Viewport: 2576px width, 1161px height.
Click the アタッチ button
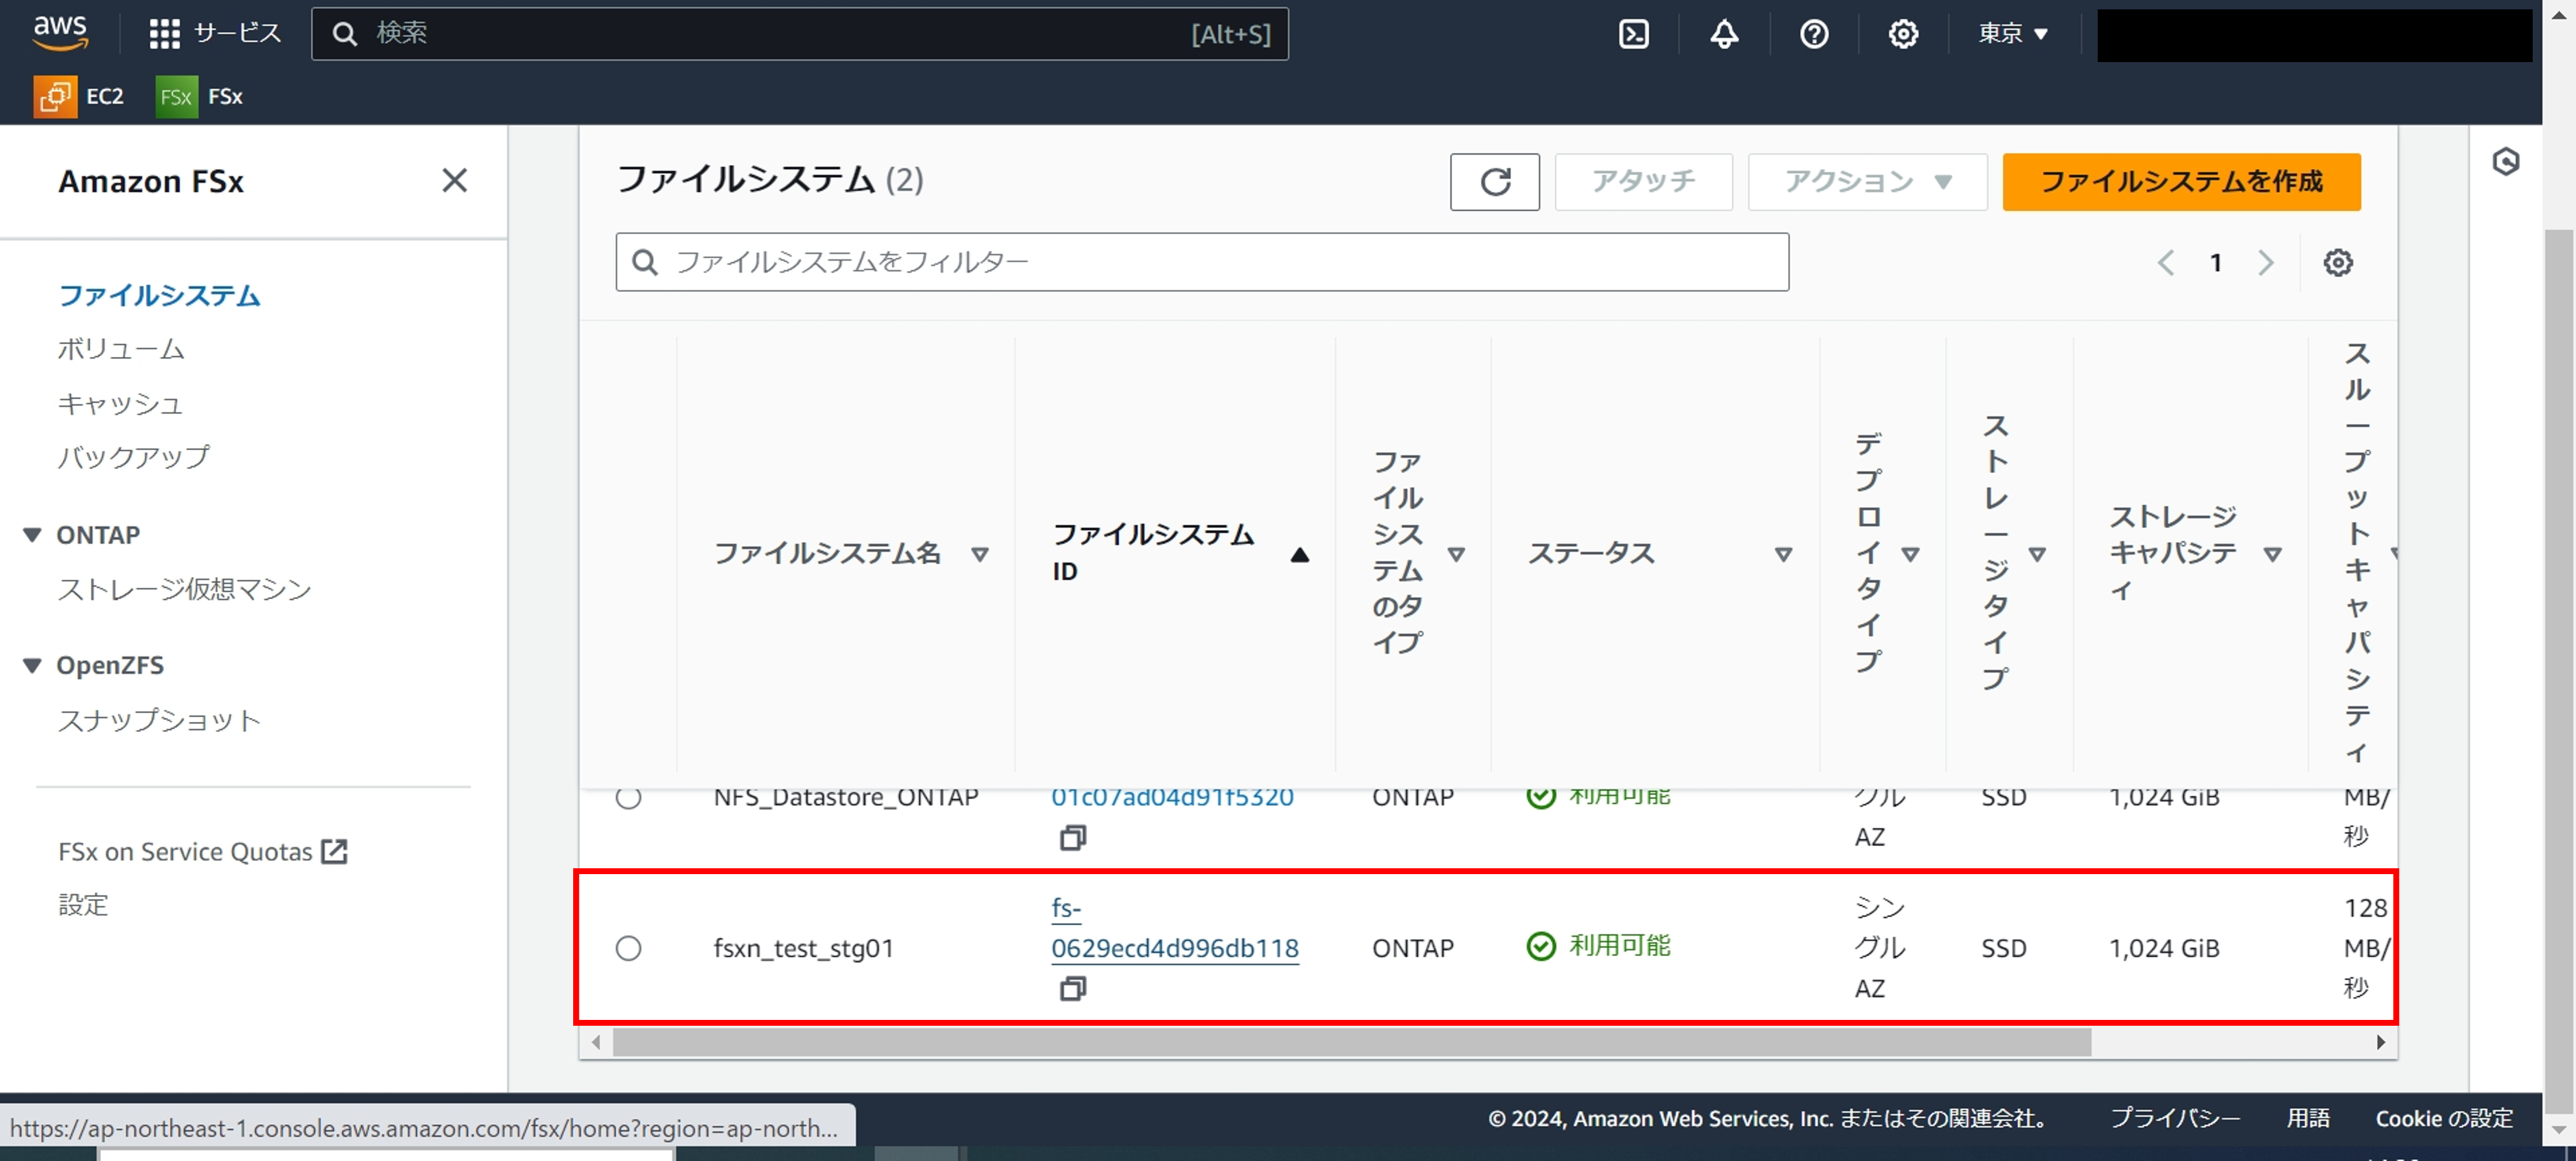point(1643,182)
